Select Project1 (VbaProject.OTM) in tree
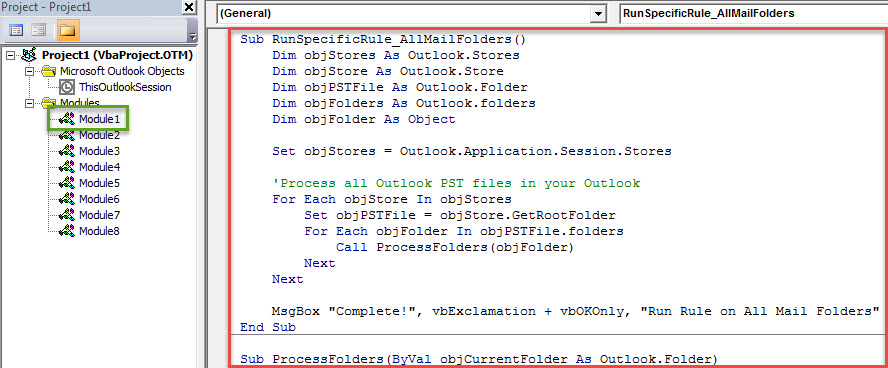 click(117, 55)
